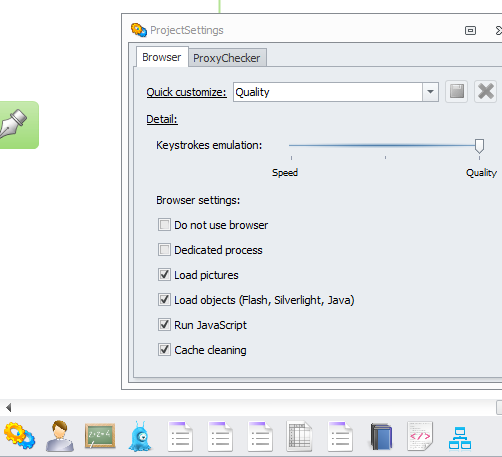Image resolution: width=502 pixels, height=457 pixels.
Task: Open the table spreadsheet document icon
Action: point(300,436)
